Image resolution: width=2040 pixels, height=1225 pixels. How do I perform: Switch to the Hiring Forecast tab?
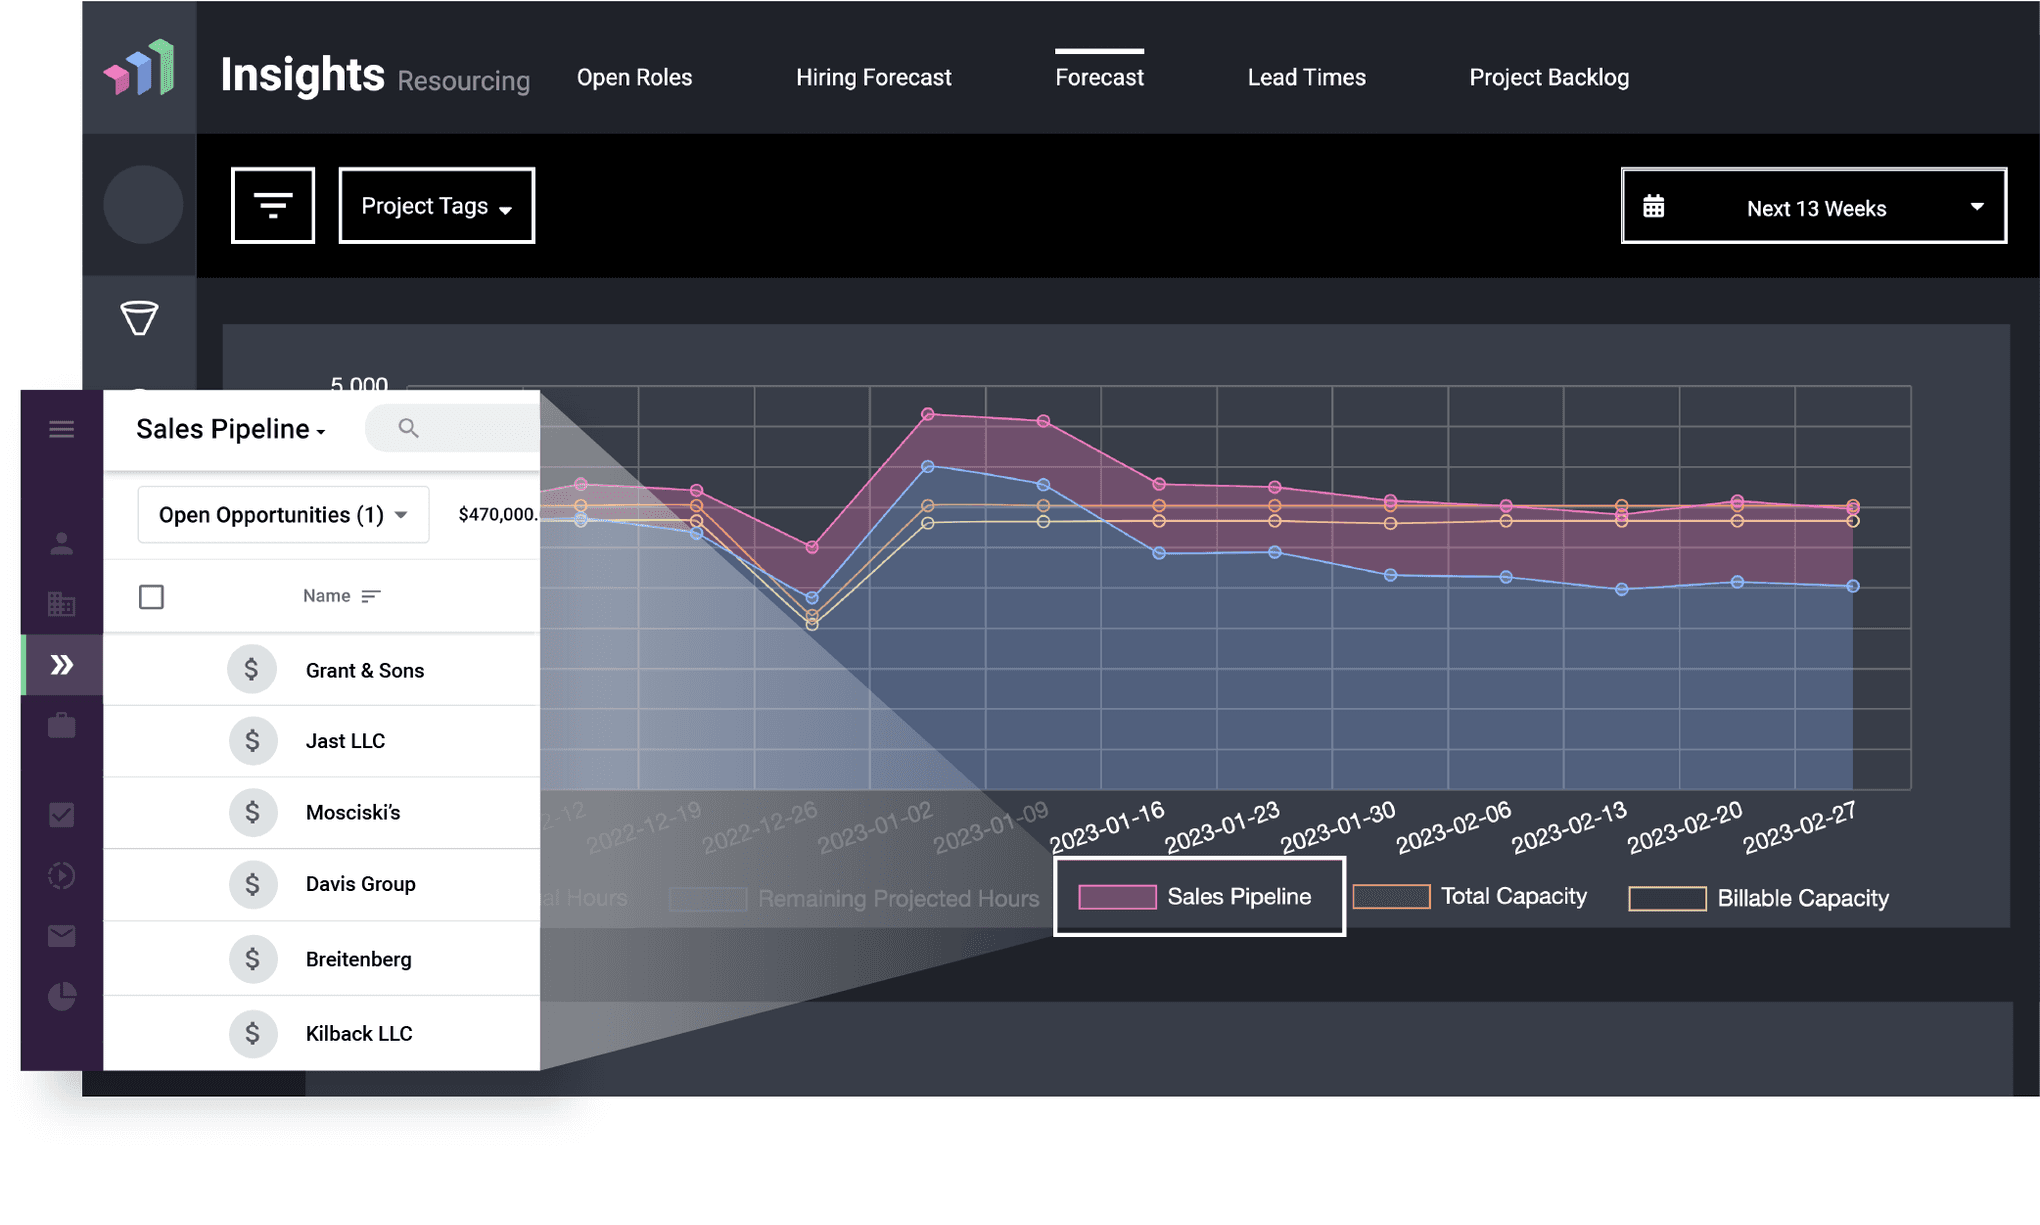(x=873, y=77)
